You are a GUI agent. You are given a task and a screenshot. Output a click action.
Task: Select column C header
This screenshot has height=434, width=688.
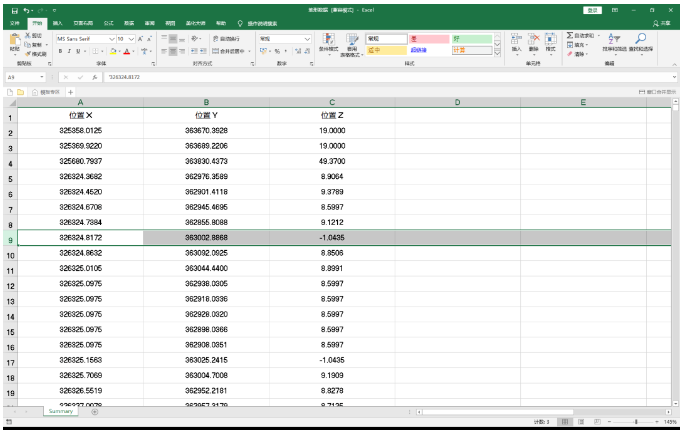click(x=332, y=102)
